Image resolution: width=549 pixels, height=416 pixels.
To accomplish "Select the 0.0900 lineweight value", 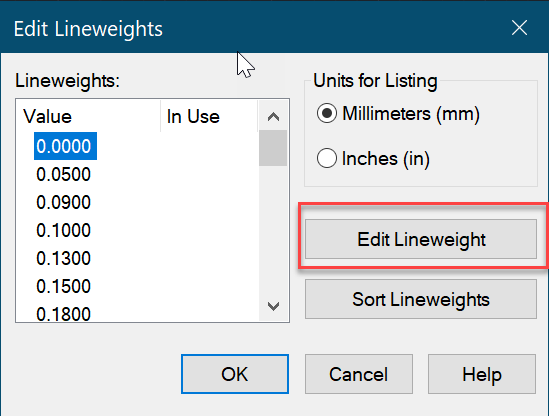I will pyautogui.click(x=63, y=202).
